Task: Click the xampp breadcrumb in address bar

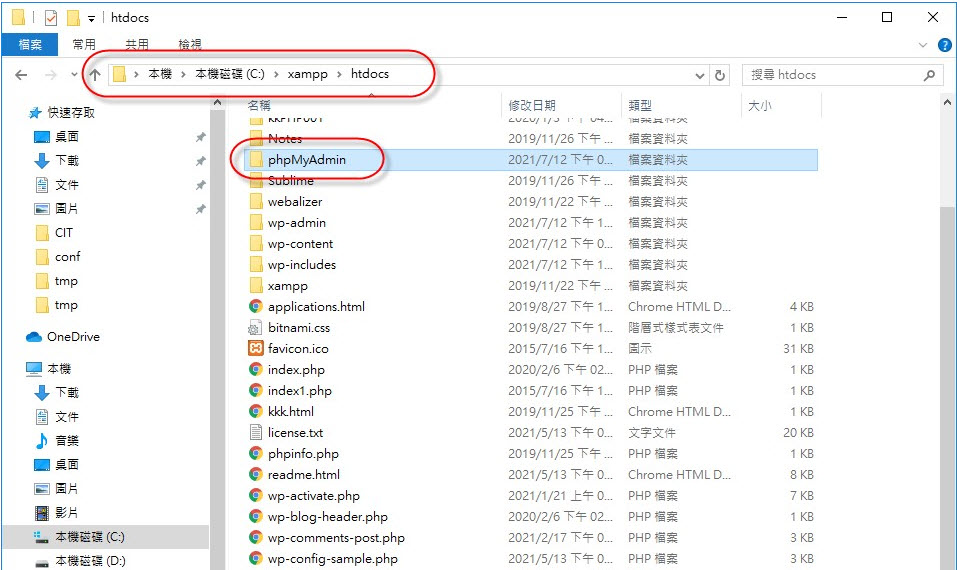Action: (x=308, y=75)
